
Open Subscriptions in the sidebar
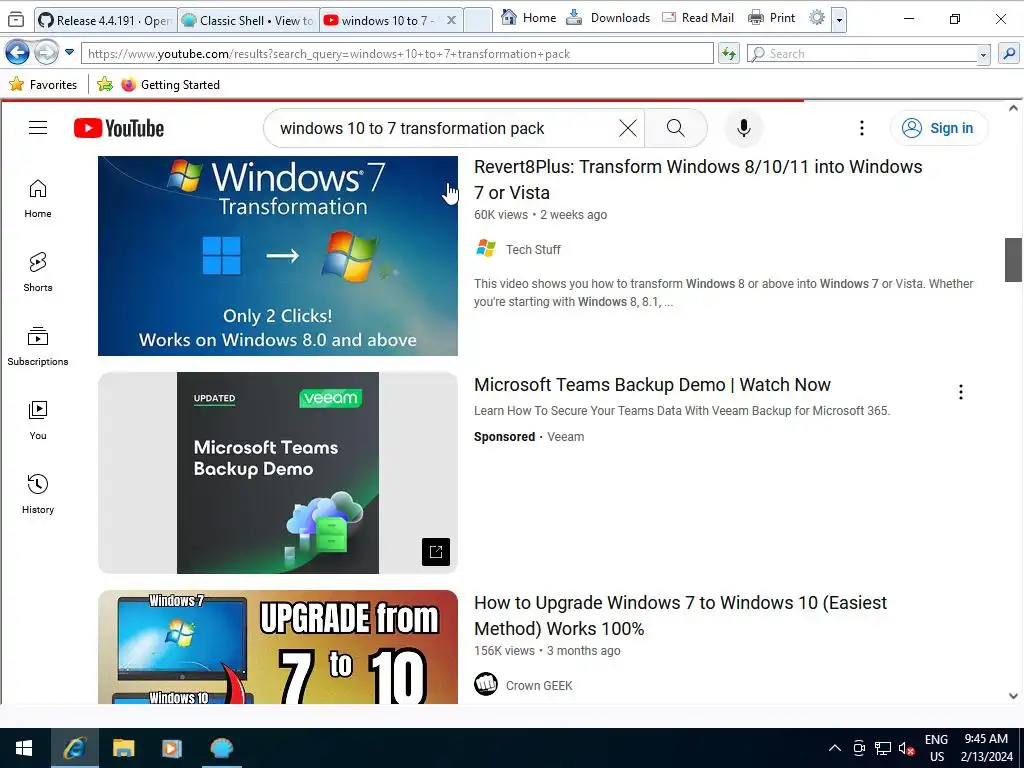(x=38, y=346)
